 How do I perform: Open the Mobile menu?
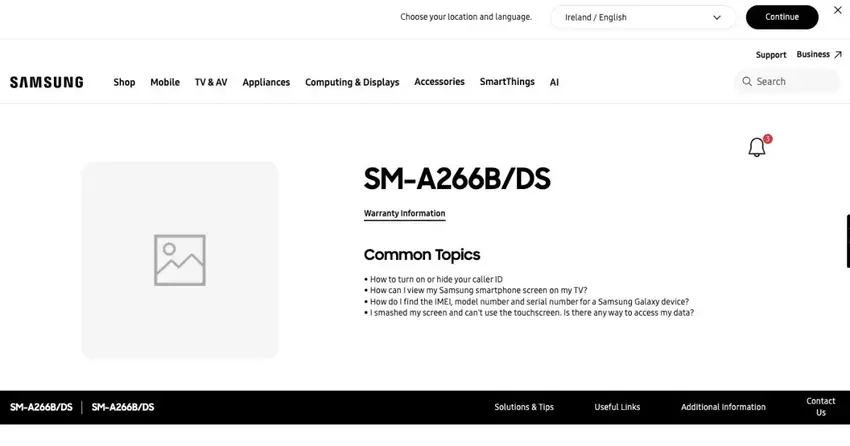click(x=165, y=82)
